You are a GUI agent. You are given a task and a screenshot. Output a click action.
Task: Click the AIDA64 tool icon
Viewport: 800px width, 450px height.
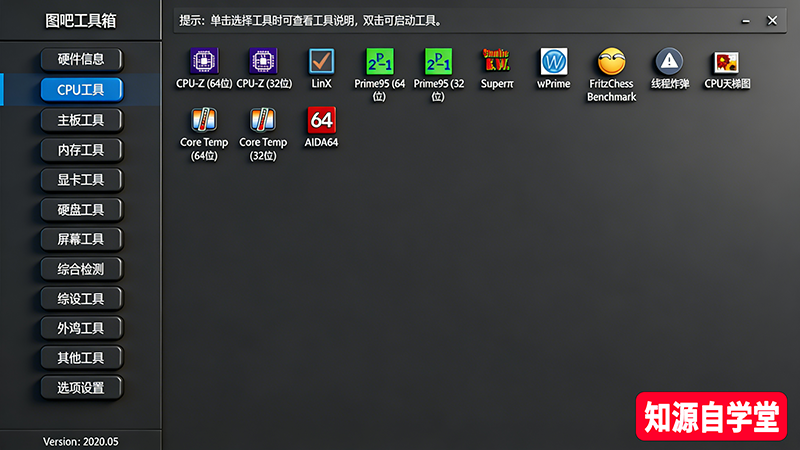(321, 120)
